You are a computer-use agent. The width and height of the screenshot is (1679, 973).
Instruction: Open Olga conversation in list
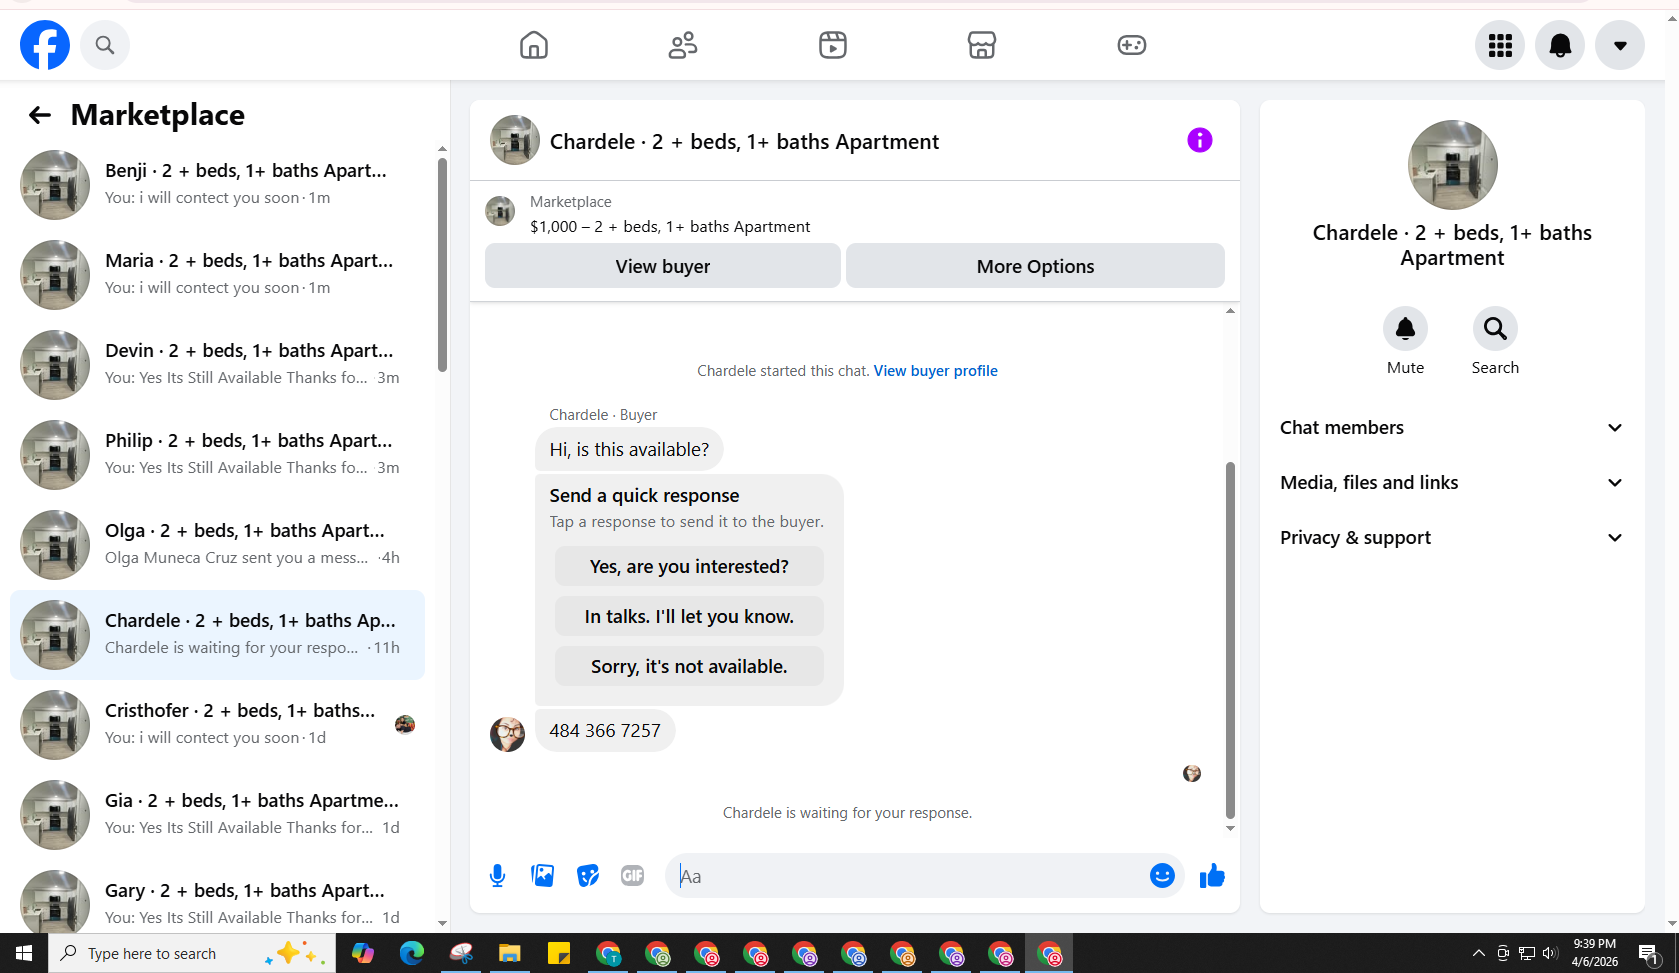point(217,545)
